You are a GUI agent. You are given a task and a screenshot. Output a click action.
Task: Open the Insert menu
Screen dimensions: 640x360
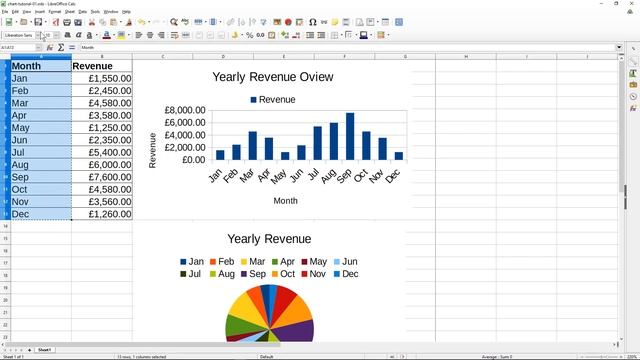coord(40,12)
